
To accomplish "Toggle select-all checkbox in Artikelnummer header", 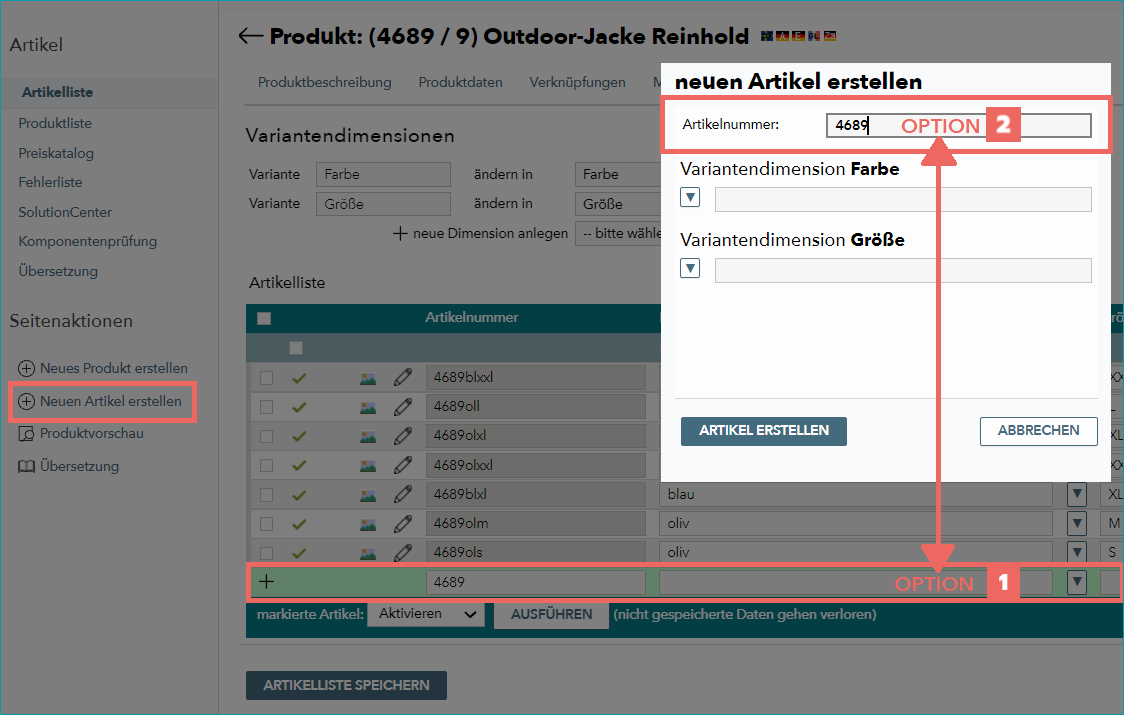I will pyautogui.click(x=264, y=318).
